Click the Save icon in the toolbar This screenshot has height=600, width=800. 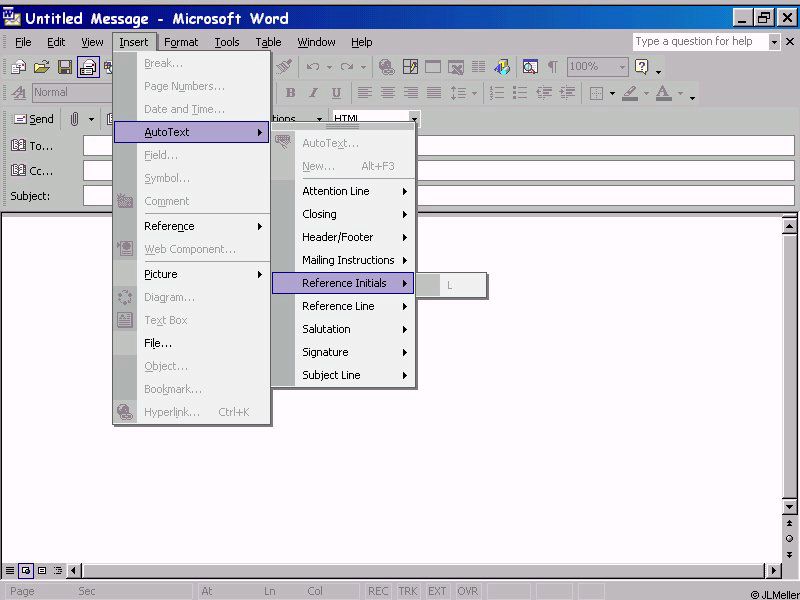[x=65, y=67]
